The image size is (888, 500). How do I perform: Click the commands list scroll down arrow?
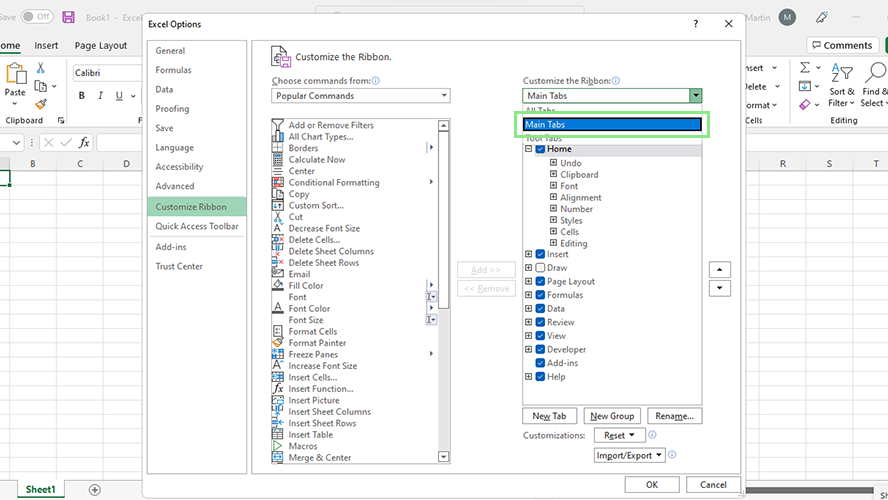tap(443, 456)
